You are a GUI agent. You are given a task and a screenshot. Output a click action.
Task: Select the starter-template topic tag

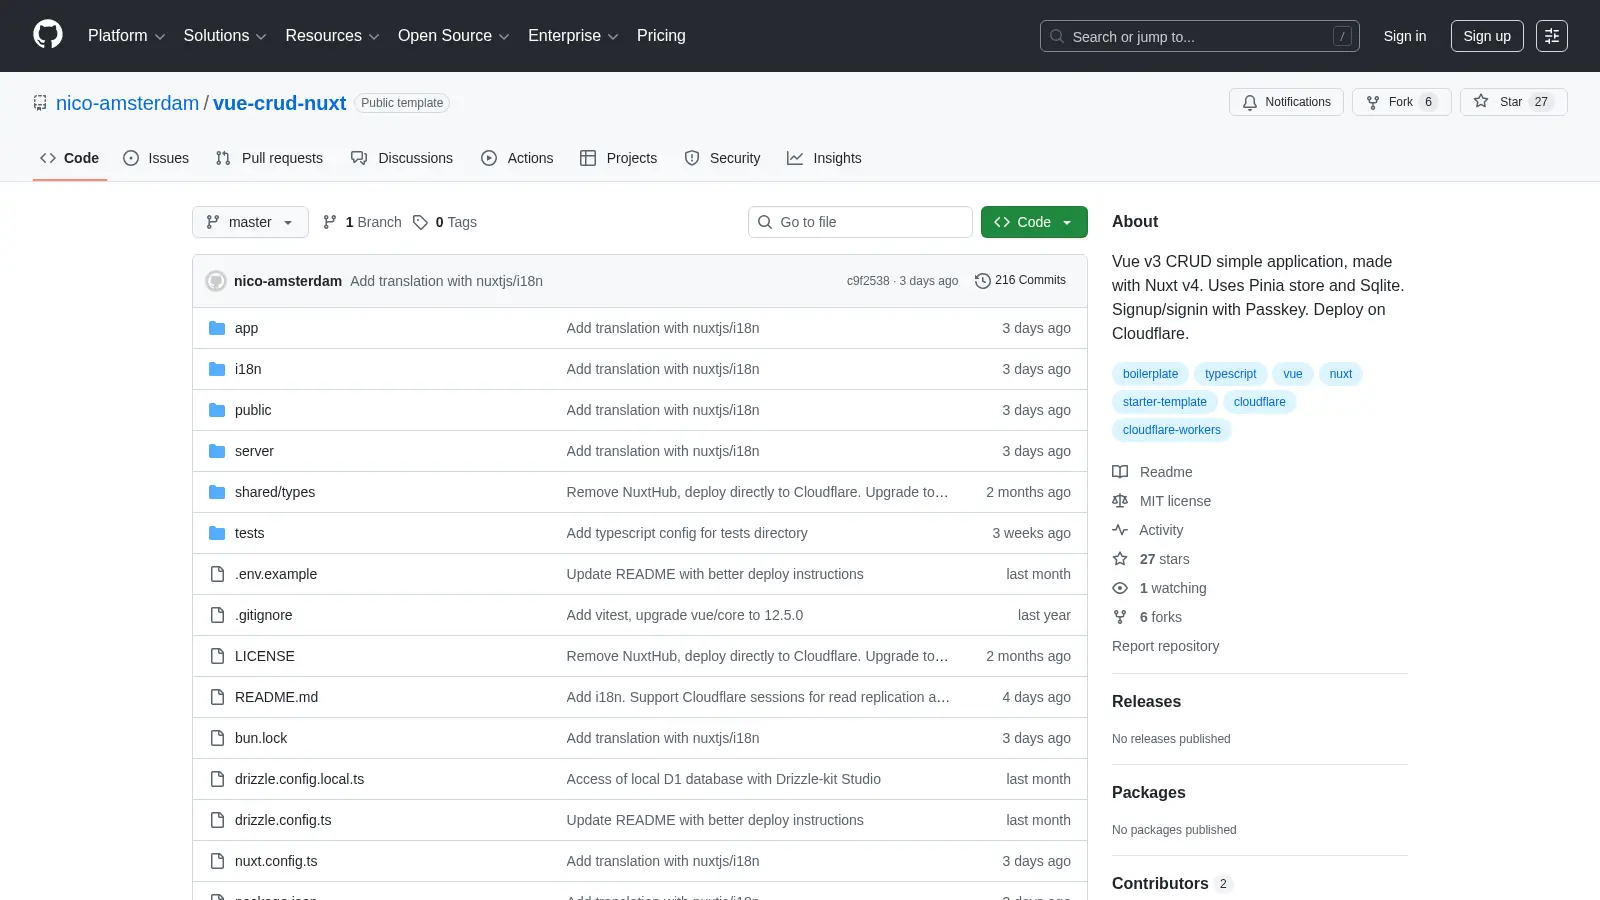1164,402
